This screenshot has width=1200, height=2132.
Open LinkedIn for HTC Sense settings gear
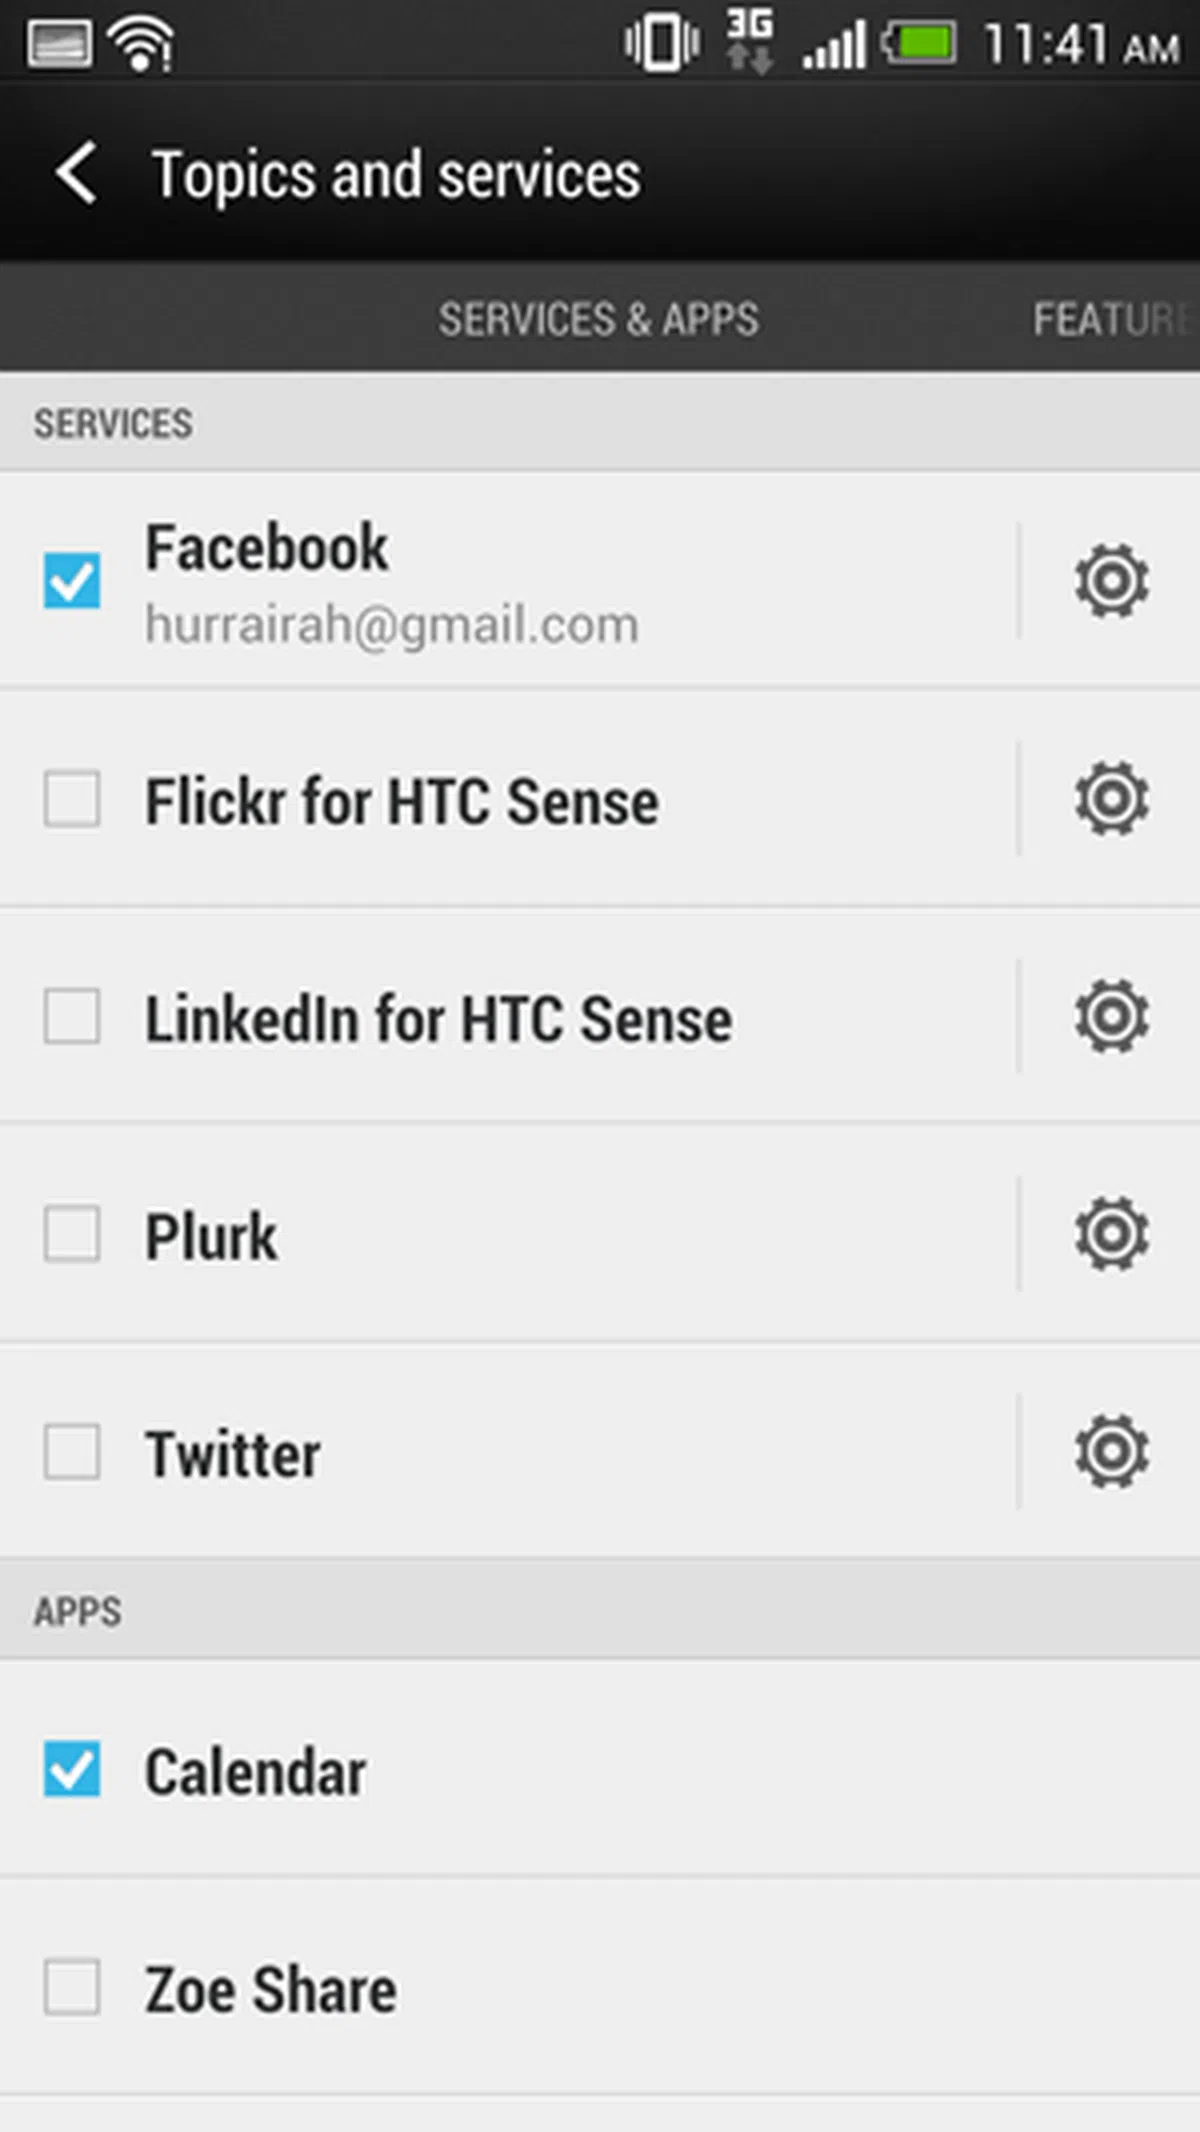point(1111,1016)
